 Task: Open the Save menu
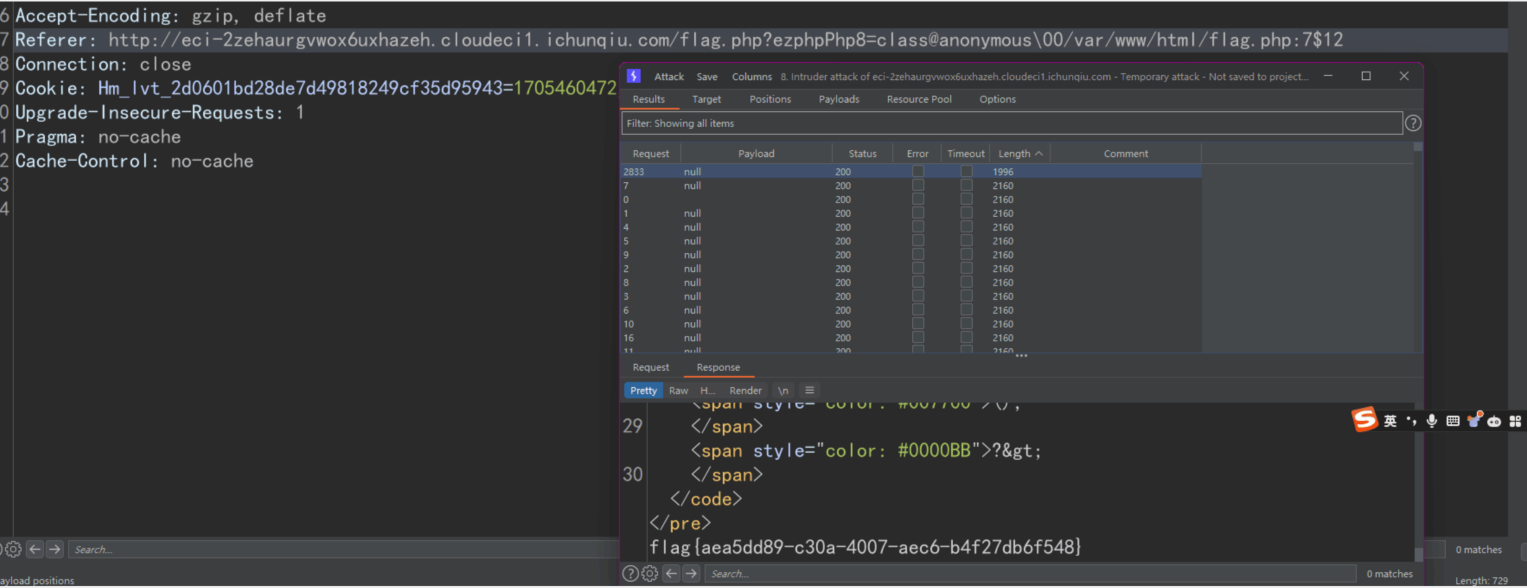(707, 77)
